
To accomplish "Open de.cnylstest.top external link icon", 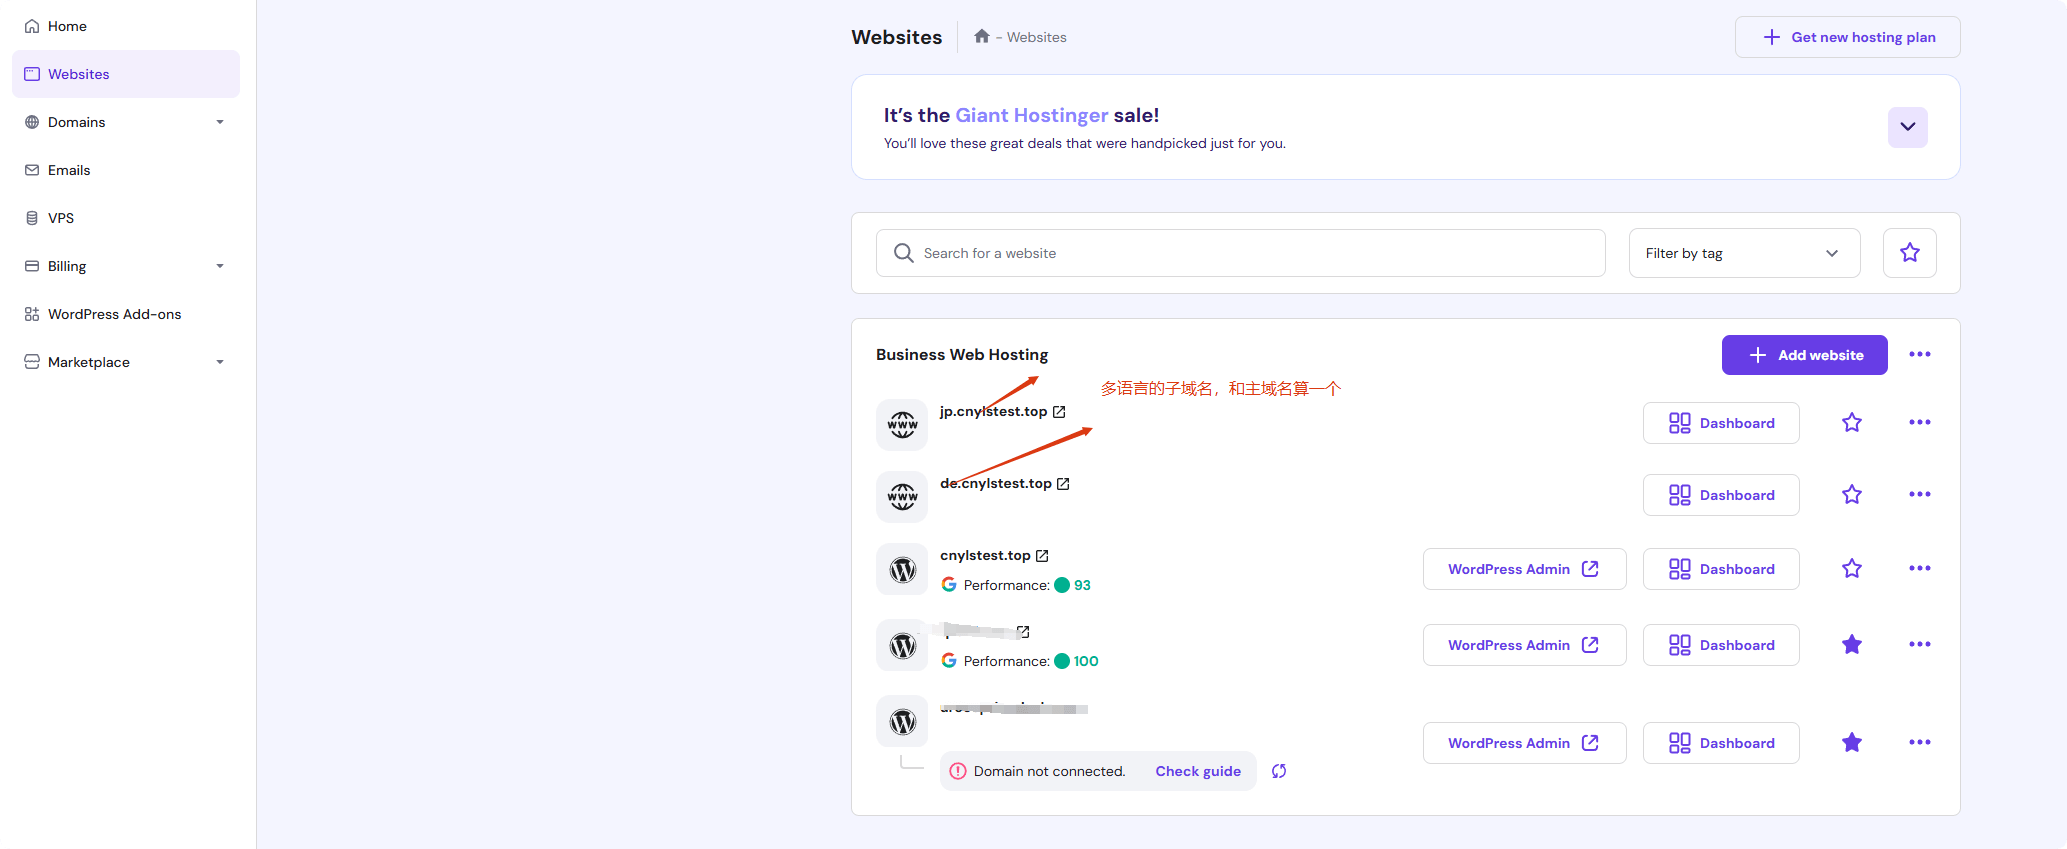I will [x=1063, y=484].
